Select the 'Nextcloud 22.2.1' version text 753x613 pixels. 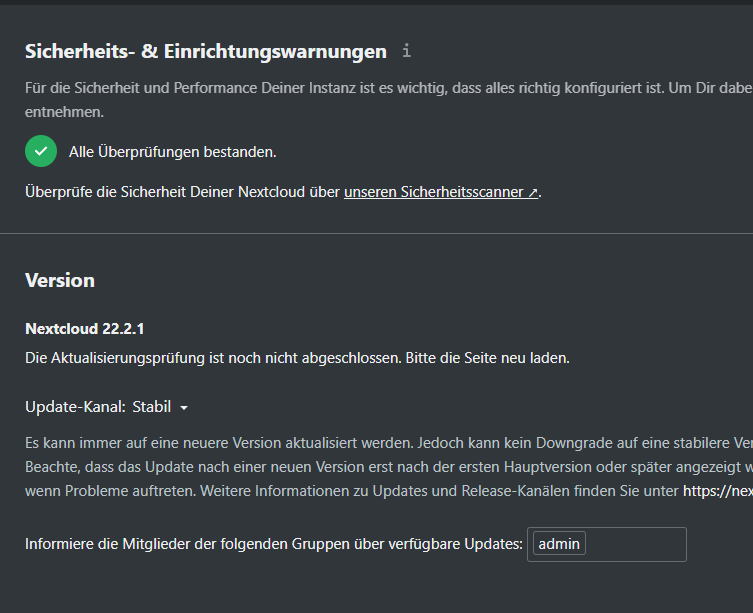tap(85, 329)
